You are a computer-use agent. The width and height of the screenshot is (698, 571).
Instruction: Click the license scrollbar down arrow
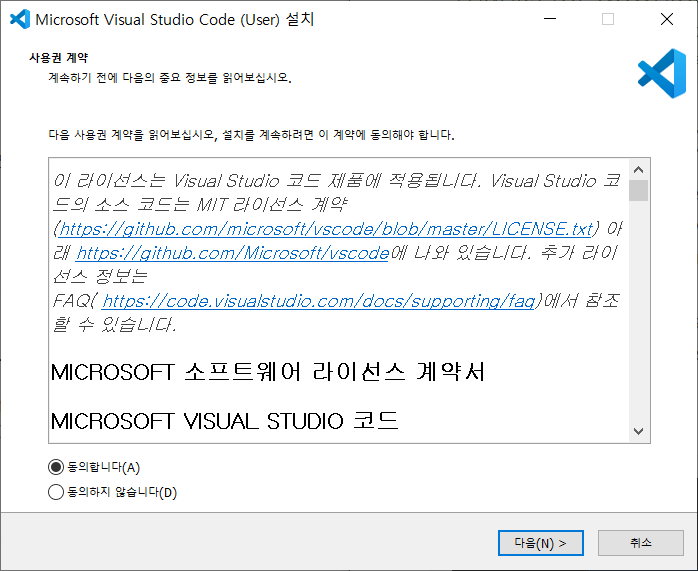point(638,431)
